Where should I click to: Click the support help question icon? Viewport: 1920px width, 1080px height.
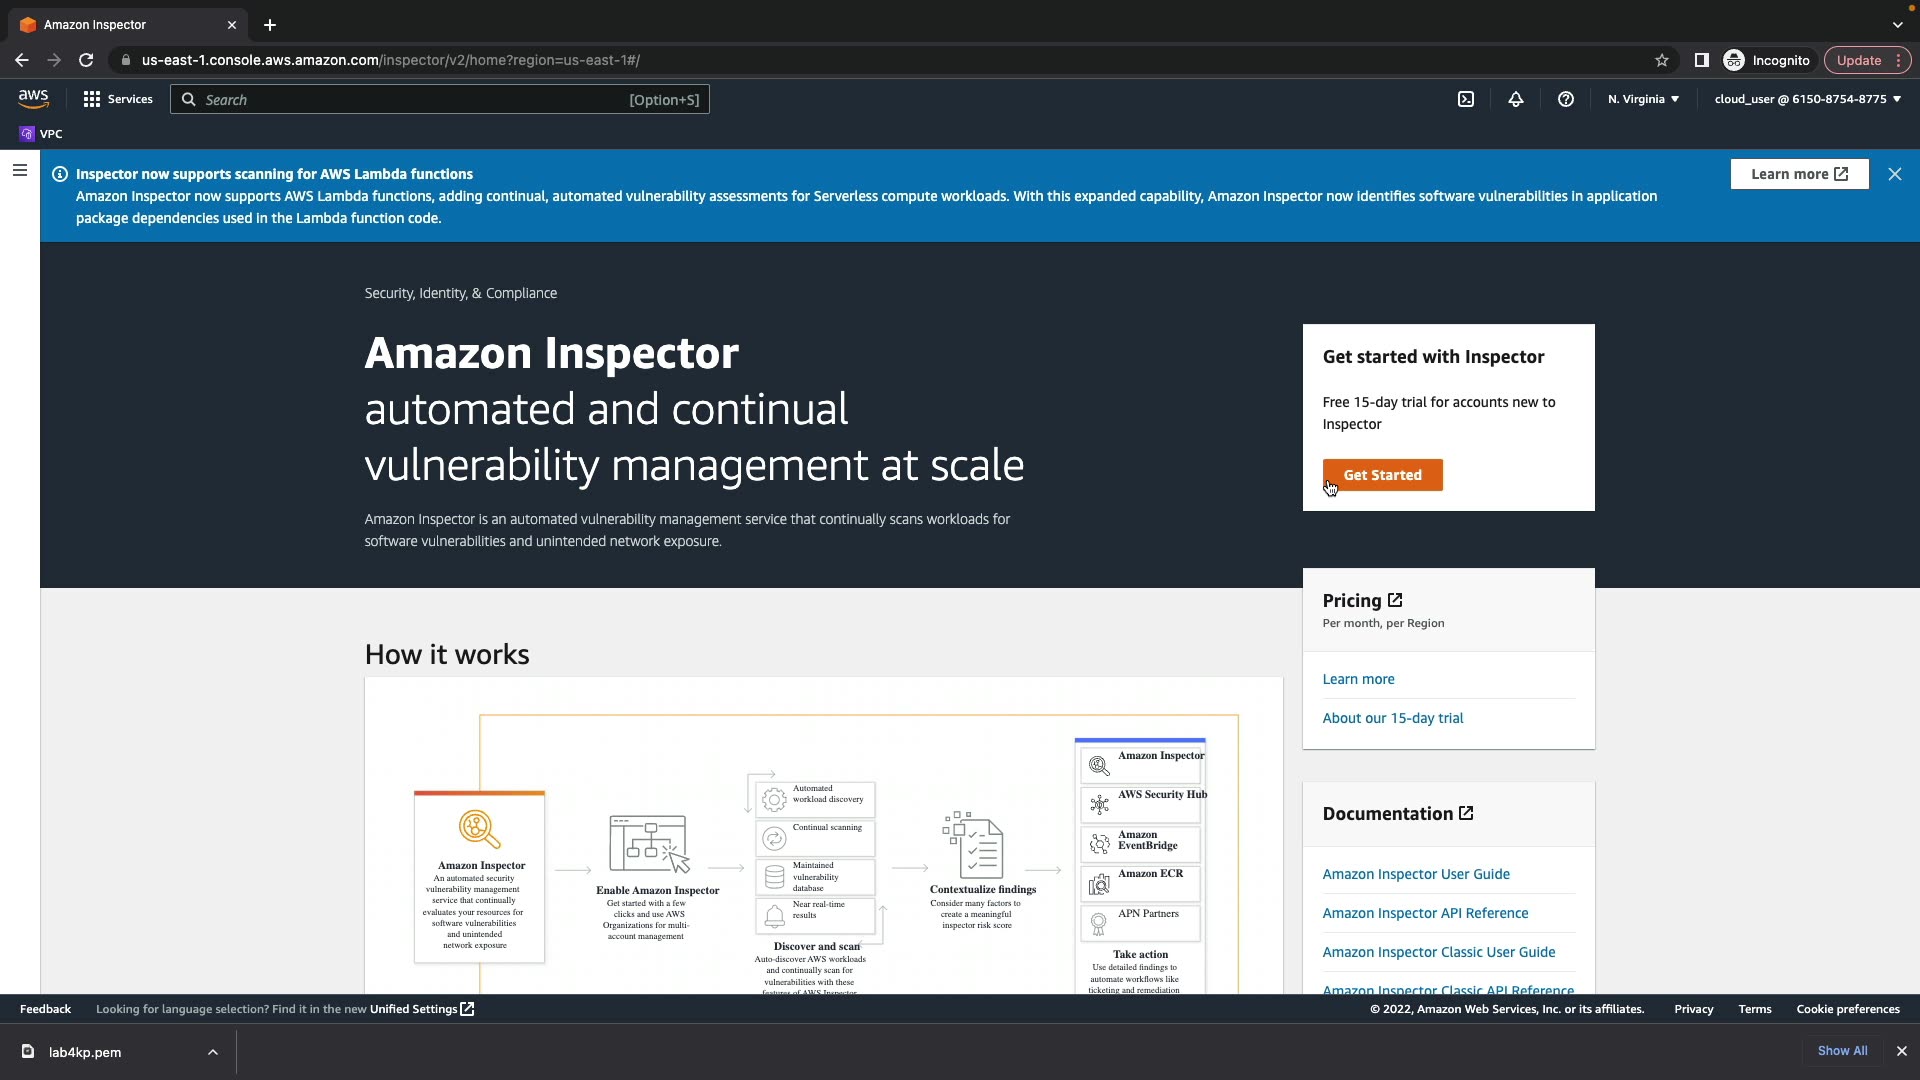point(1566,99)
